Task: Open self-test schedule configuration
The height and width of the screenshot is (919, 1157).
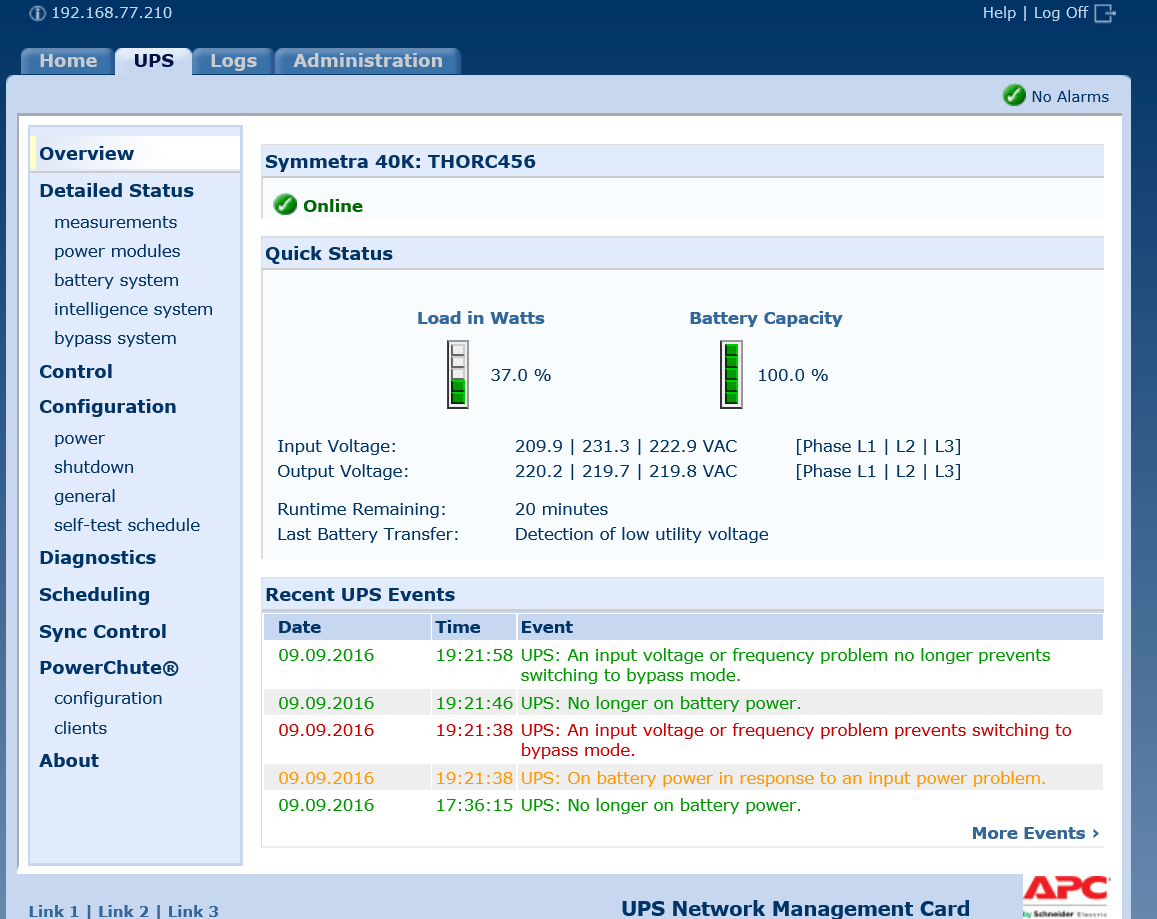Action: [127, 525]
